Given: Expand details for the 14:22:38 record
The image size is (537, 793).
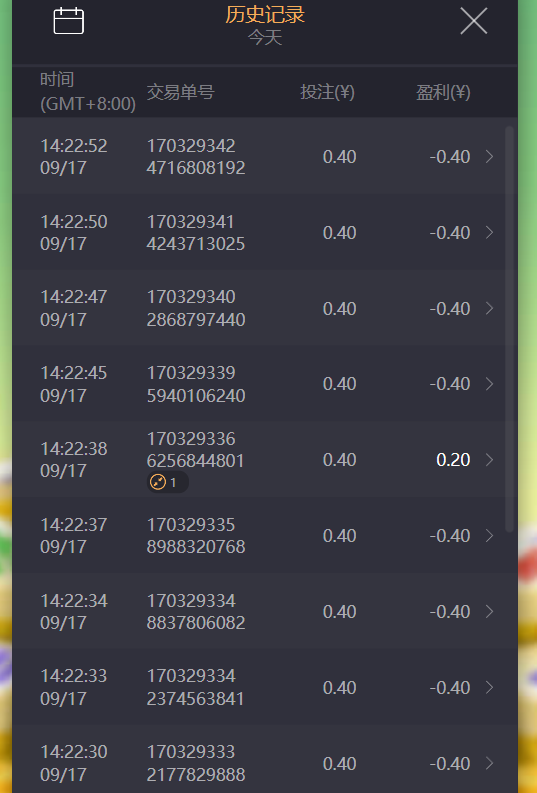Looking at the screenshot, I should point(489,460).
